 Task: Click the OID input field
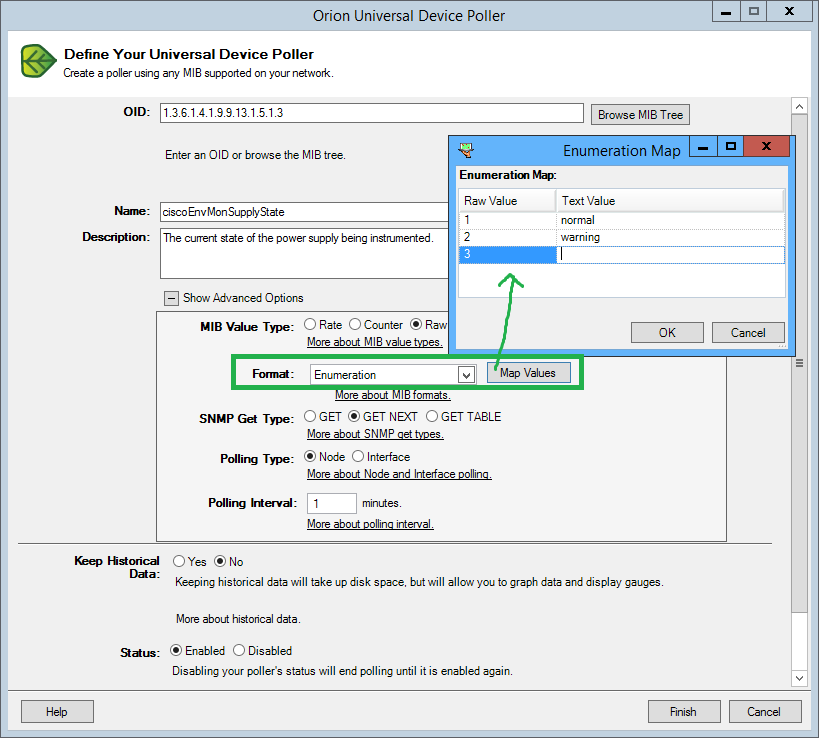click(372, 113)
